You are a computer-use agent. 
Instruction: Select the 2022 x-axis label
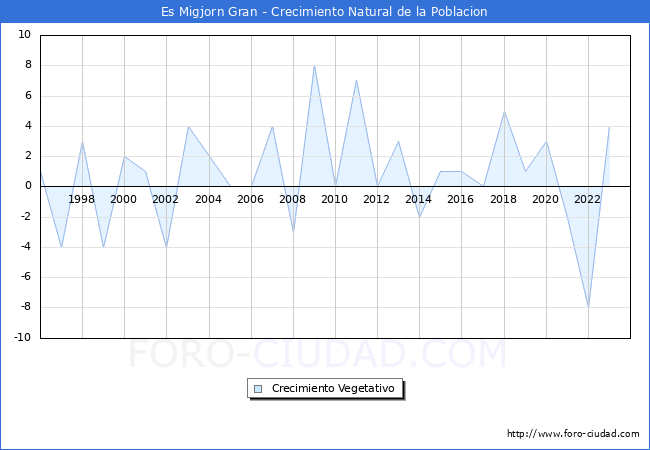click(x=587, y=200)
